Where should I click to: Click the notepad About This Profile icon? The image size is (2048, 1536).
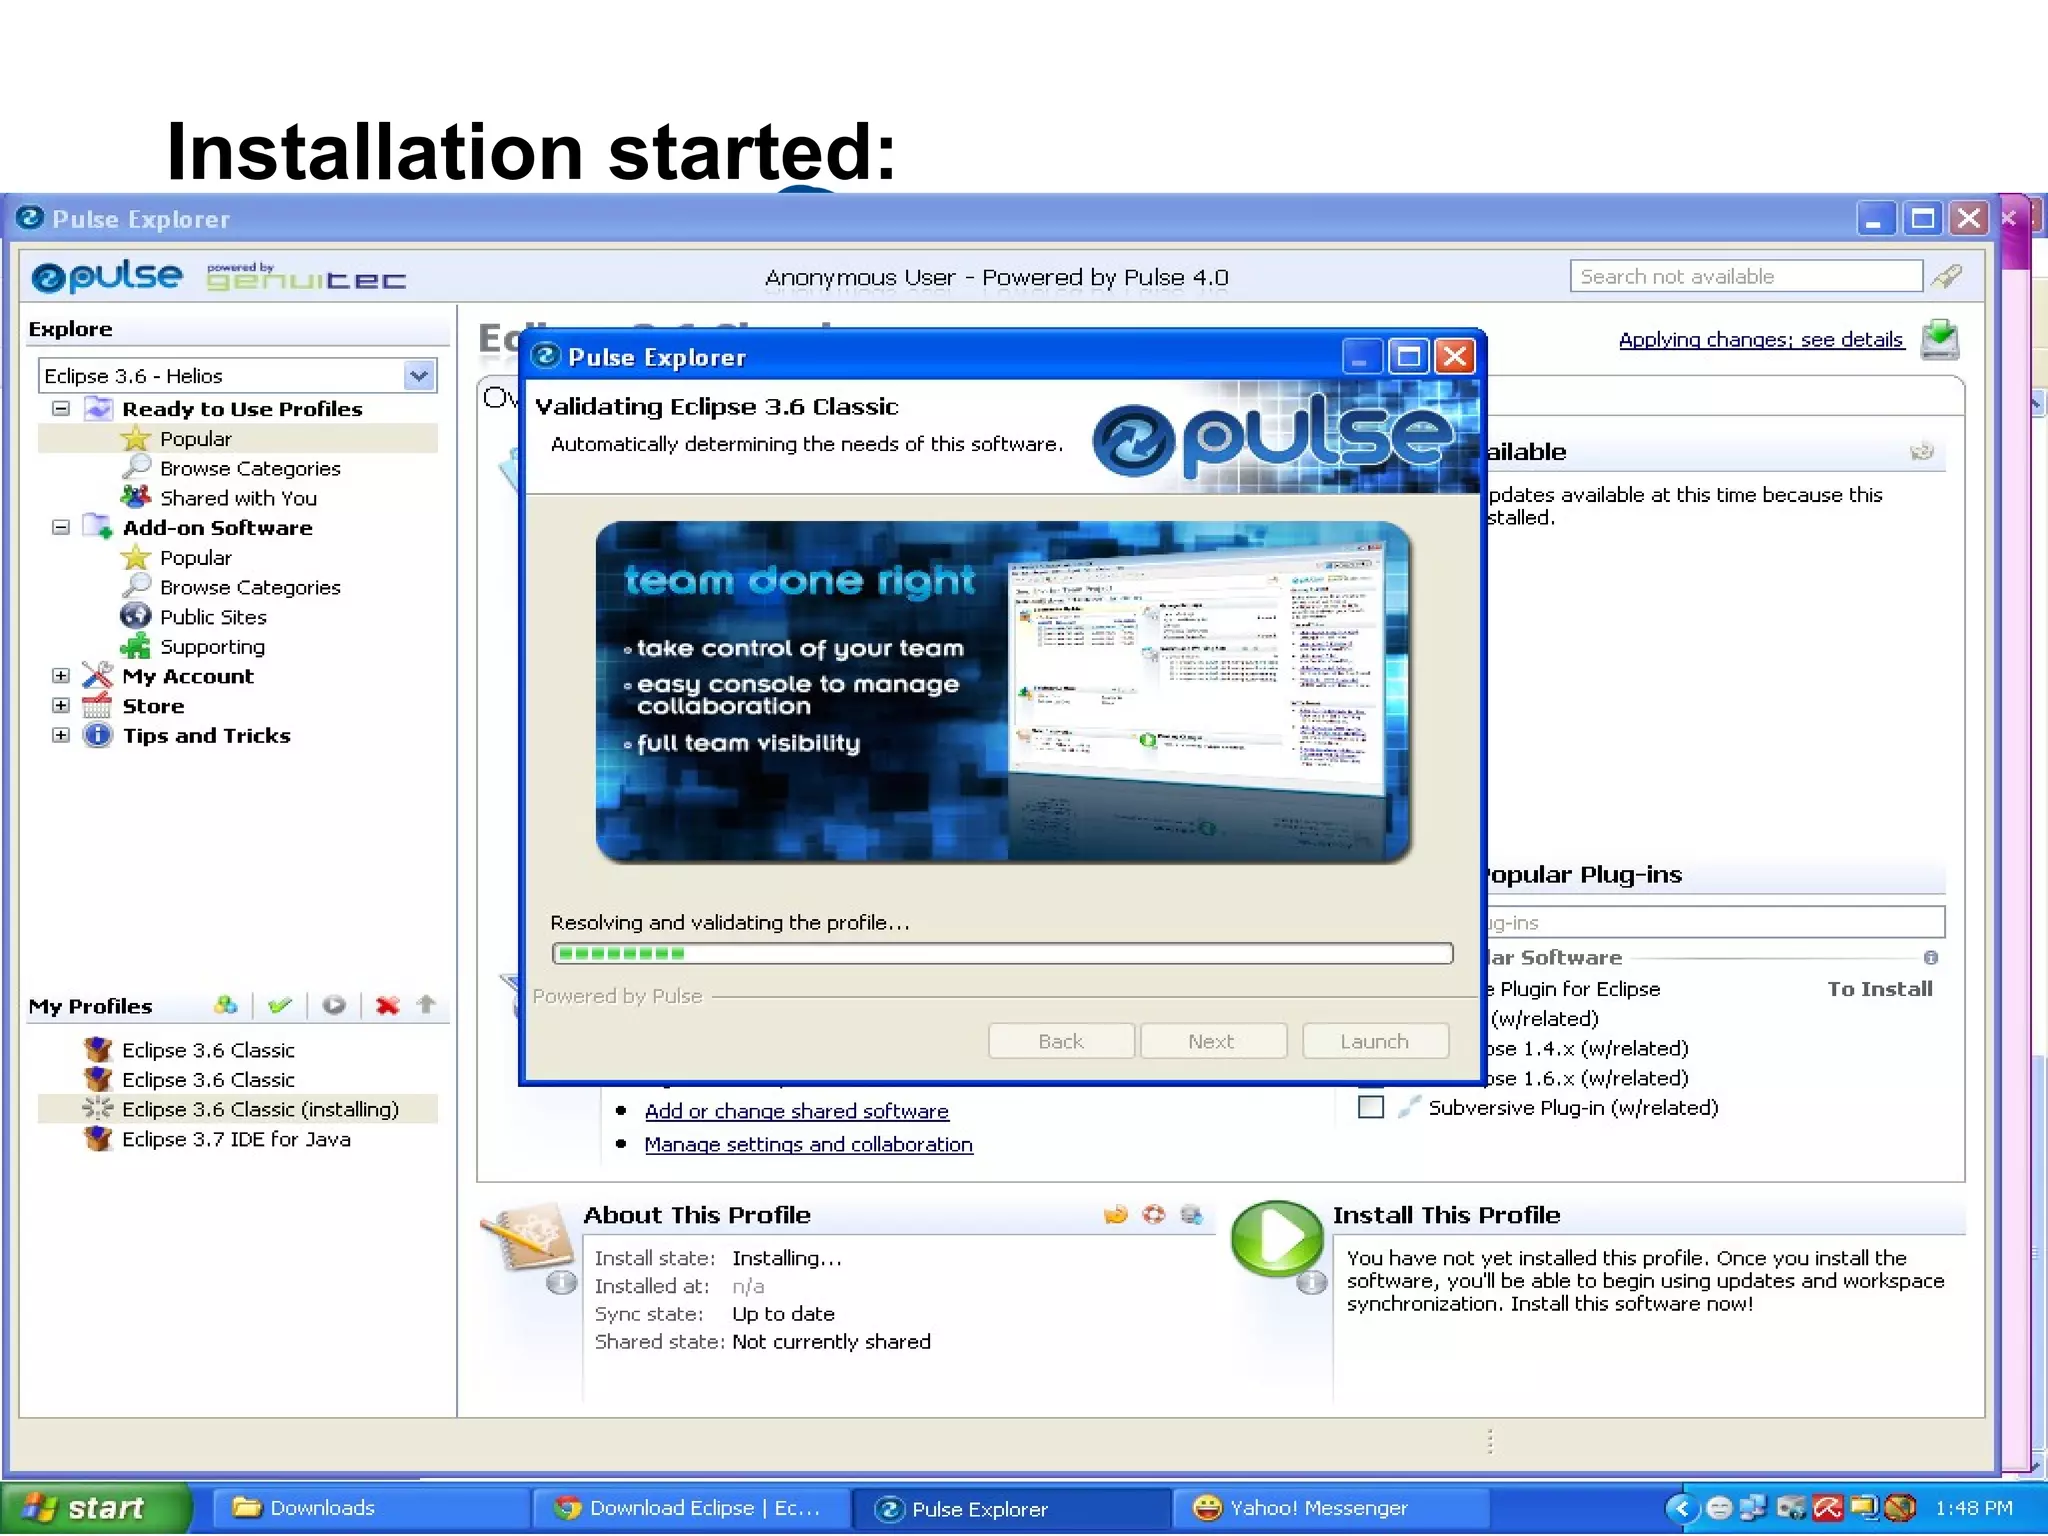click(x=527, y=1236)
